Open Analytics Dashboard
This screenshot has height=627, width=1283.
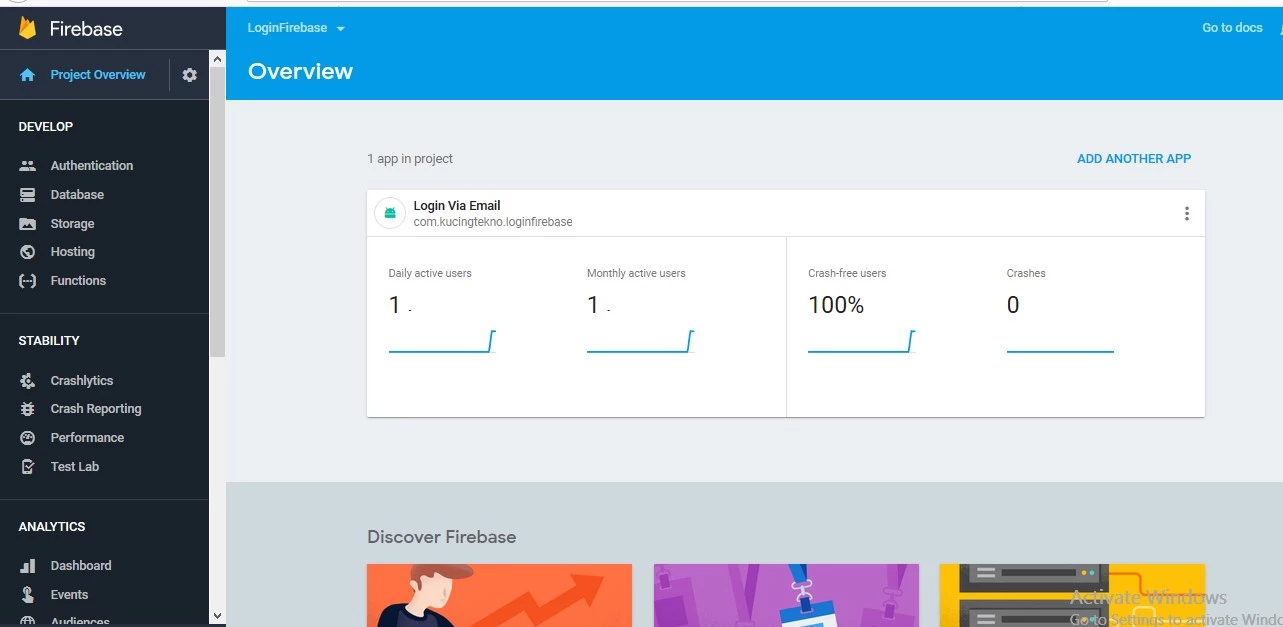click(81, 566)
